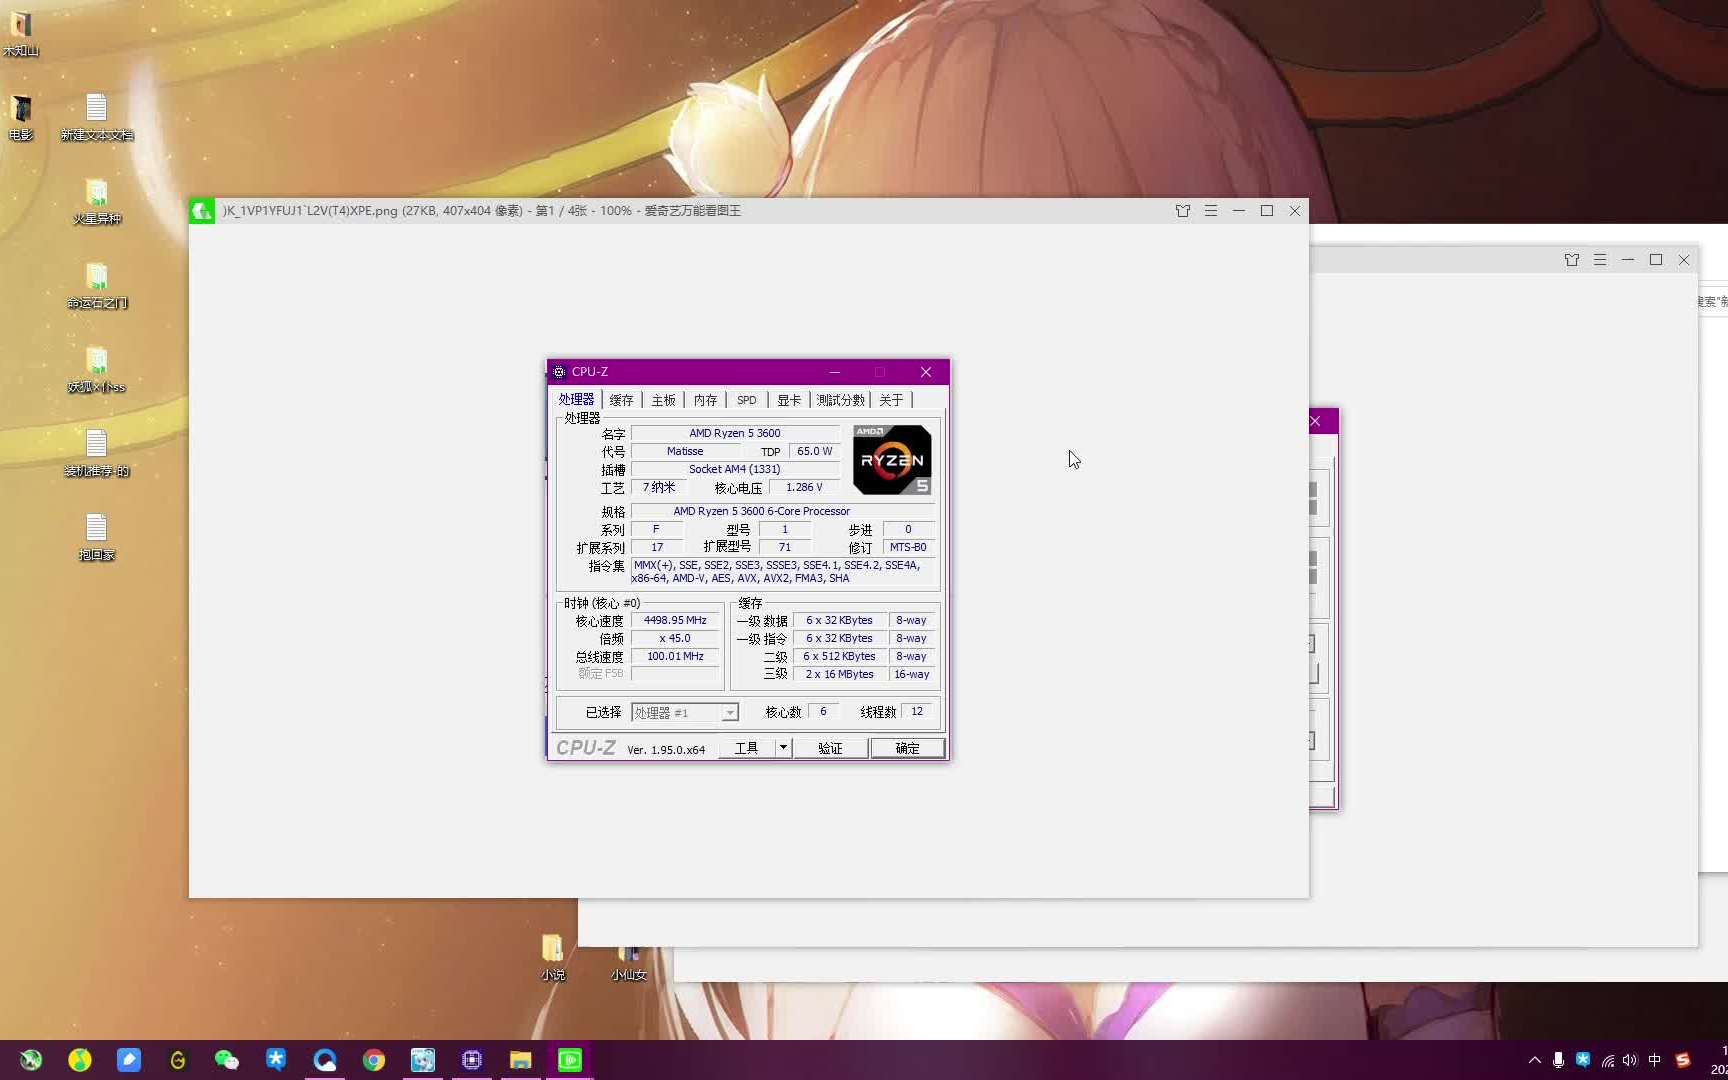Select the SPD tab in CPU-Z picture
Viewport: 1728px width, 1080px height.
point(747,400)
